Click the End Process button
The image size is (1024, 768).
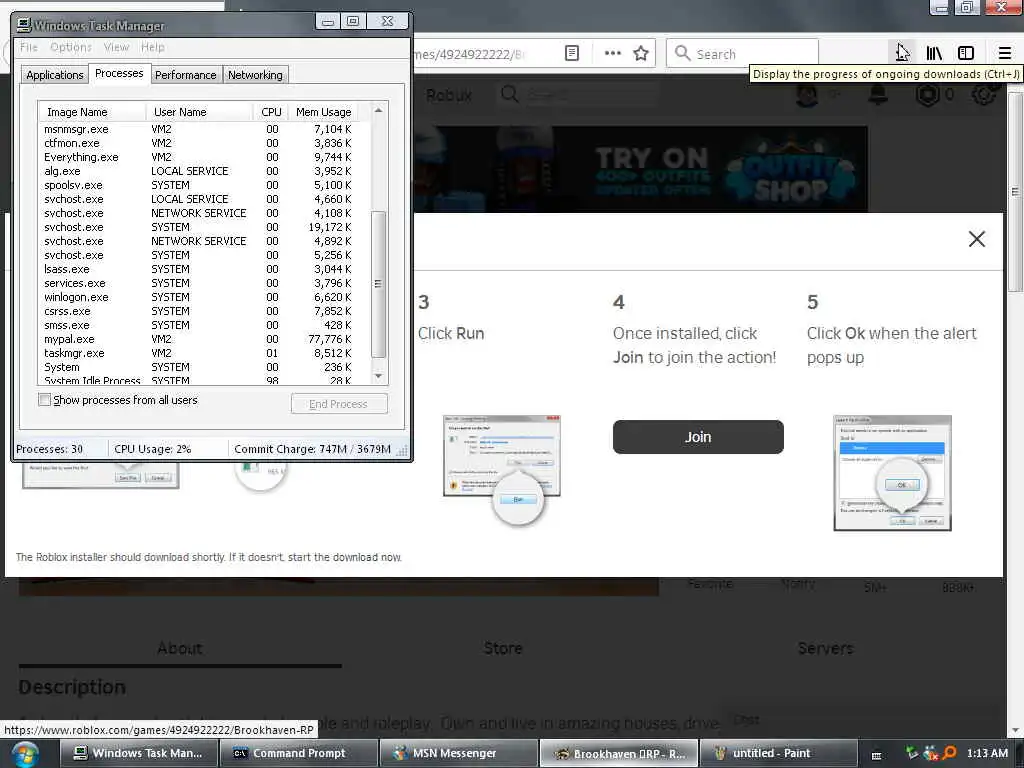coord(339,404)
